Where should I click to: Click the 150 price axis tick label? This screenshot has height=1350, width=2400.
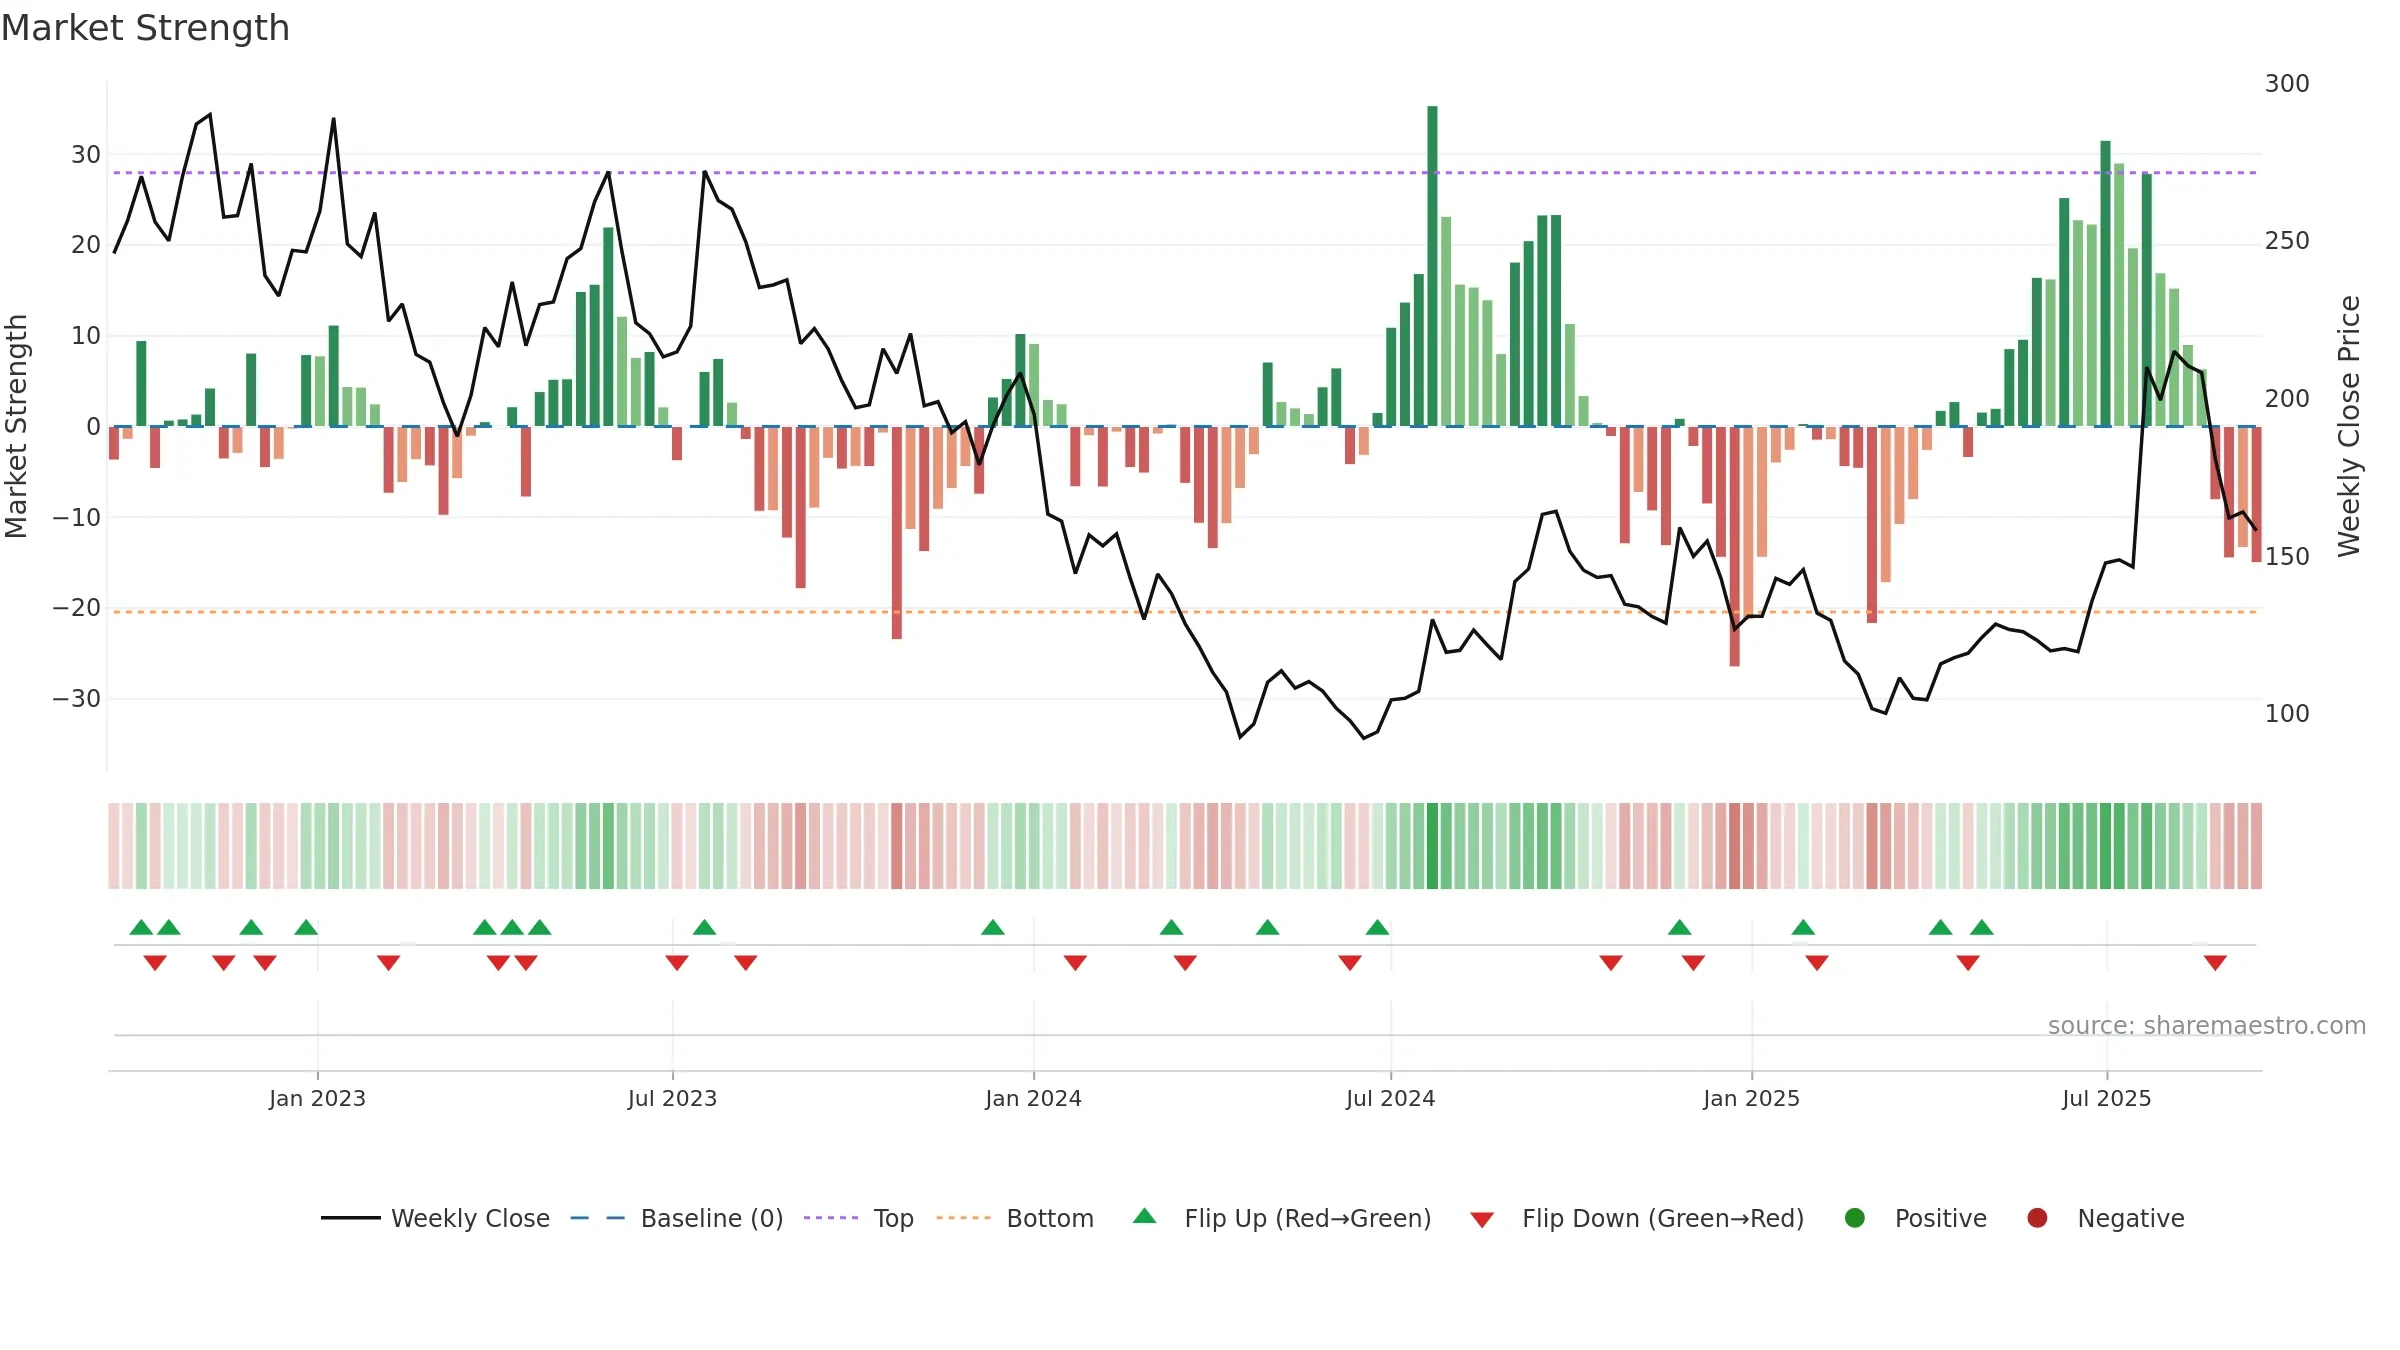pyautogui.click(x=2287, y=556)
